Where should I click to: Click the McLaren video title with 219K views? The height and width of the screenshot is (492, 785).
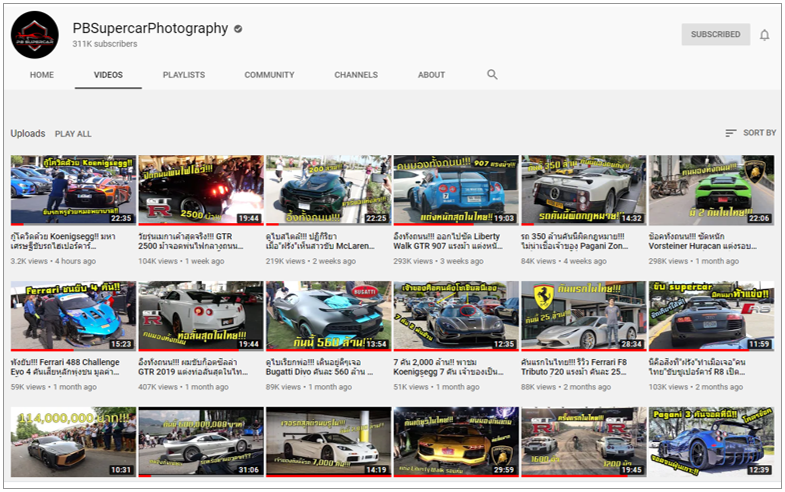pyautogui.click(x=320, y=241)
